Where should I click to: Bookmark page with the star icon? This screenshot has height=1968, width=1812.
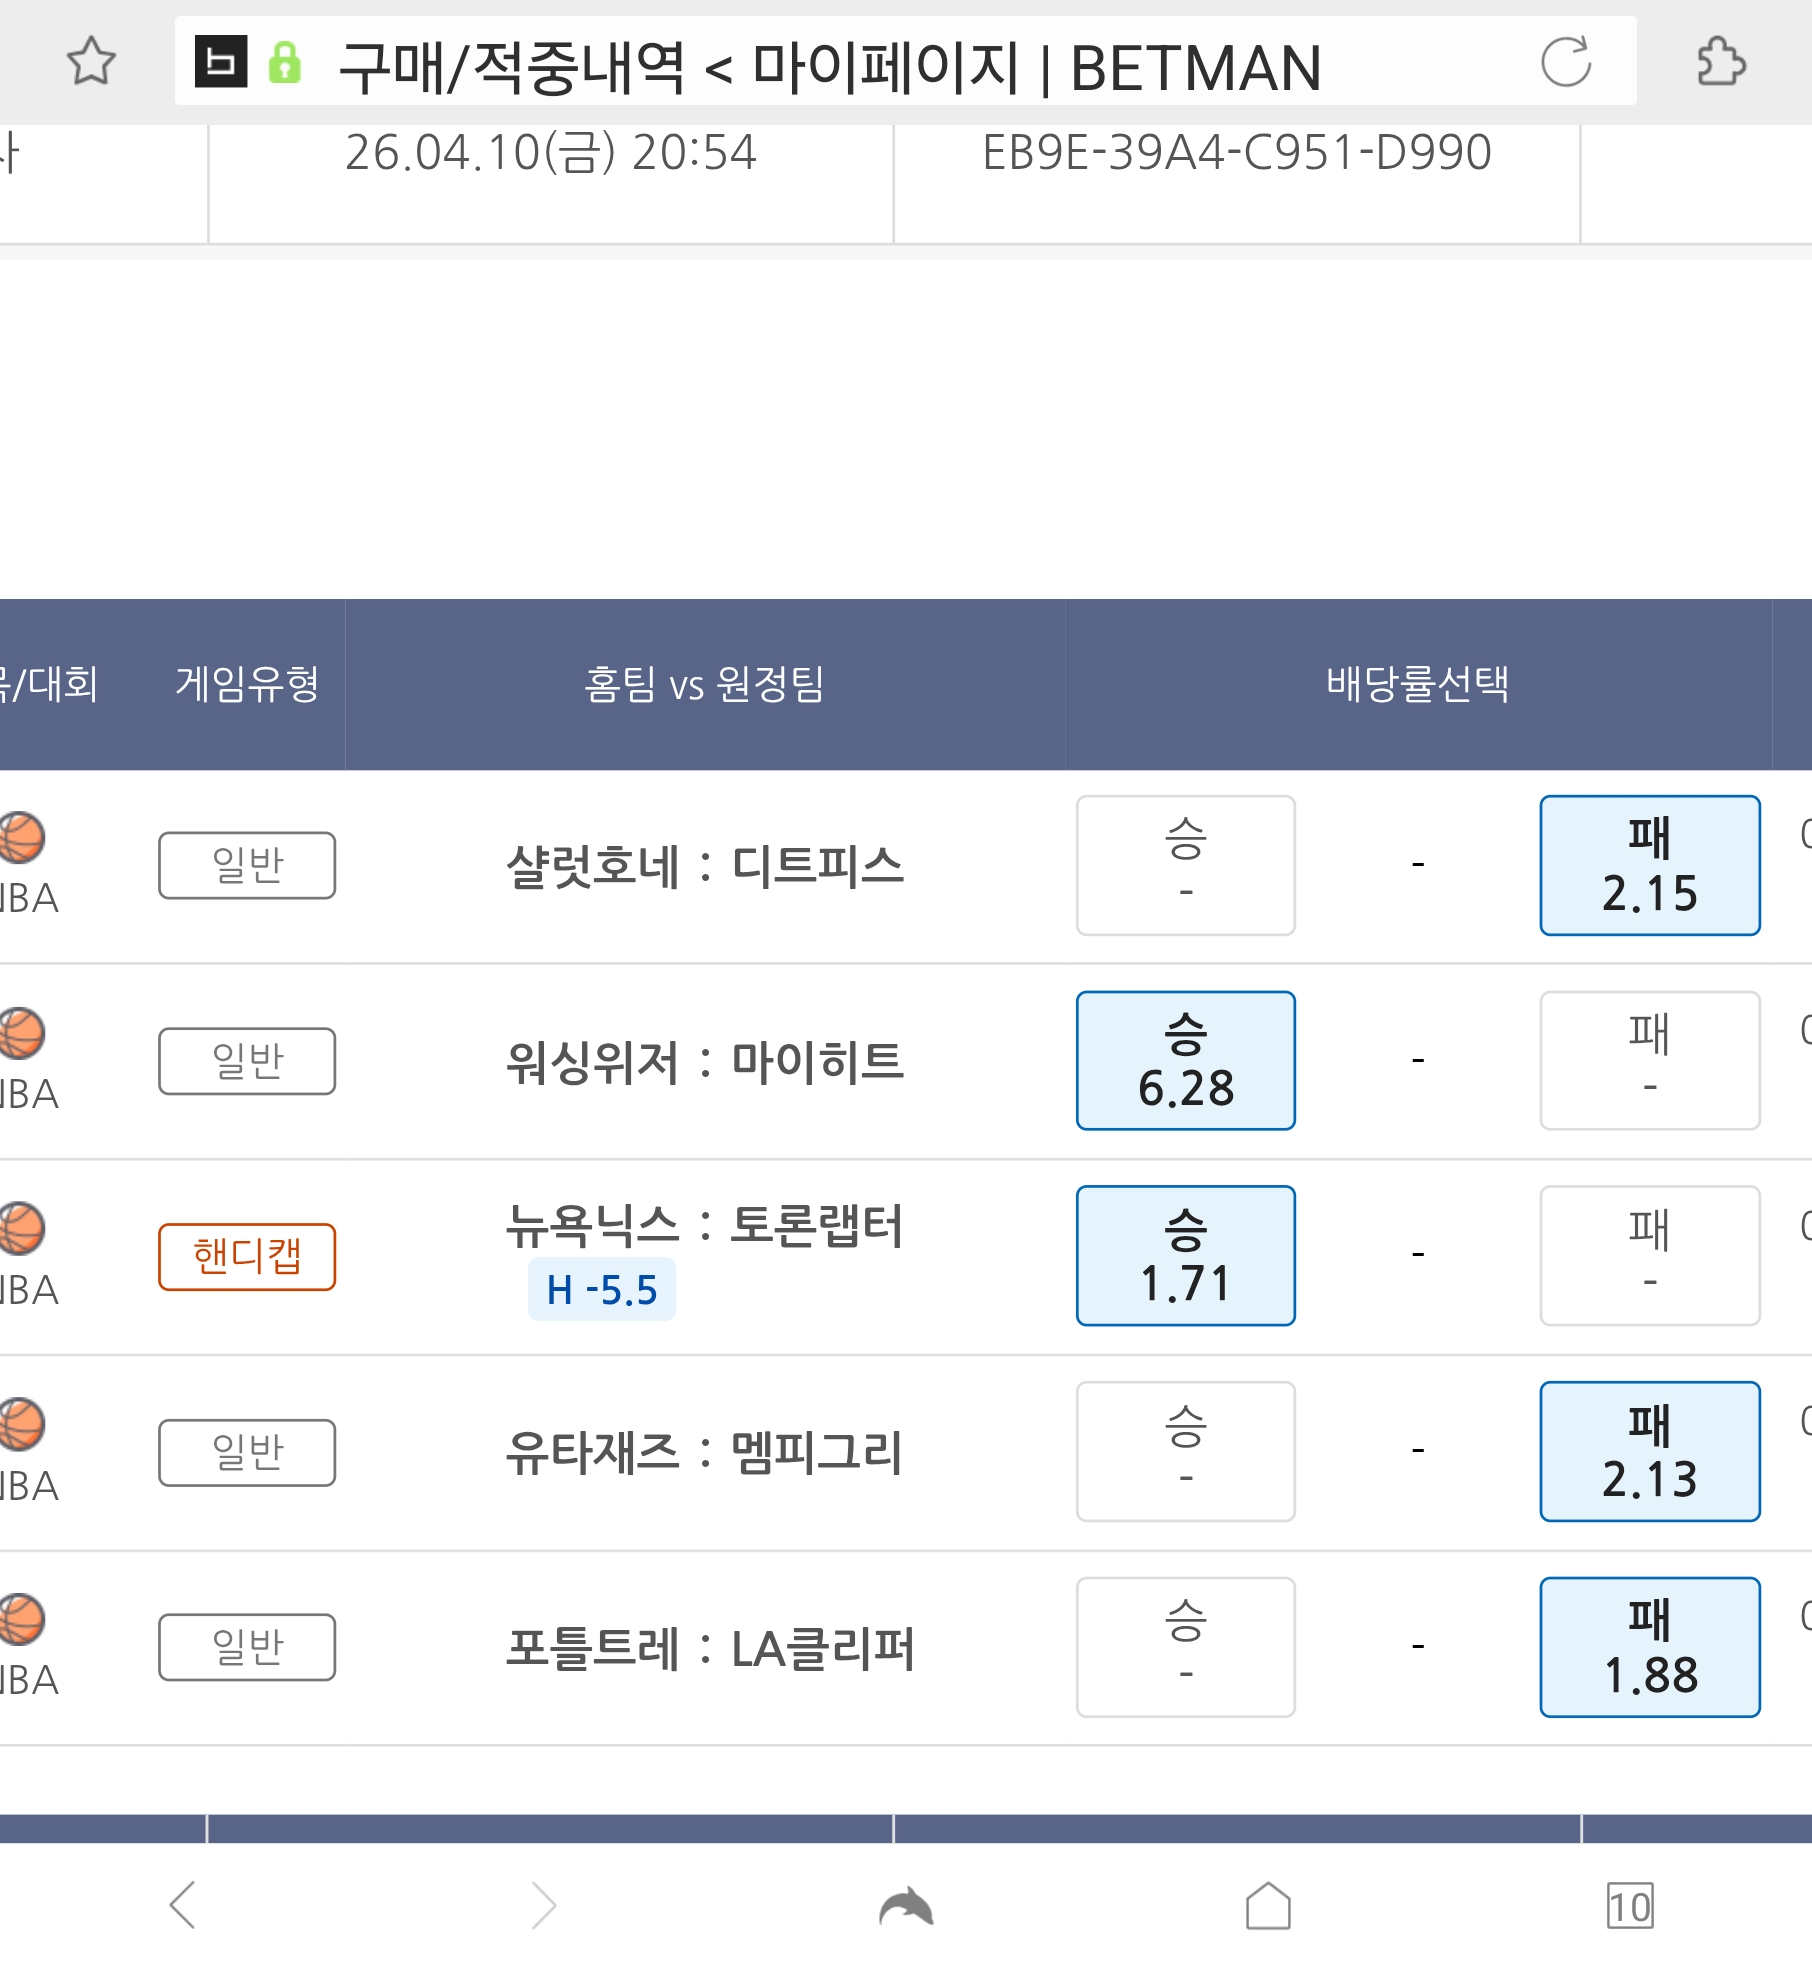pyautogui.click(x=91, y=62)
